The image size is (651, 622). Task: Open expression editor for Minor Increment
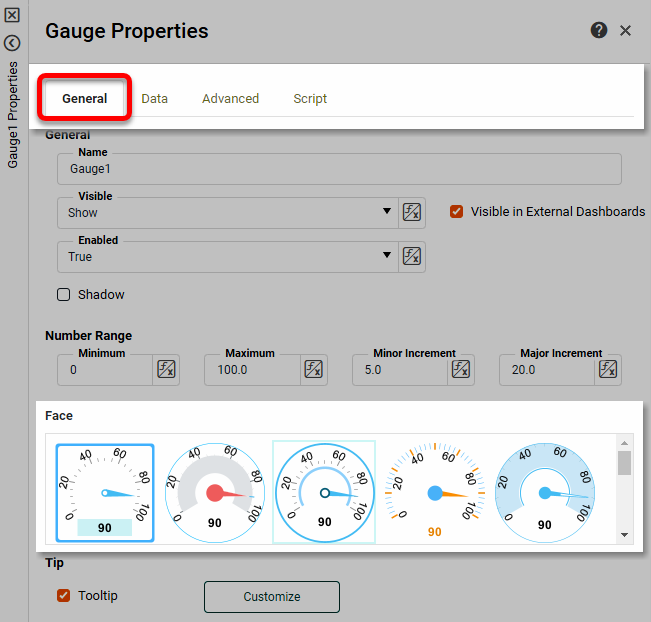pyautogui.click(x=461, y=370)
